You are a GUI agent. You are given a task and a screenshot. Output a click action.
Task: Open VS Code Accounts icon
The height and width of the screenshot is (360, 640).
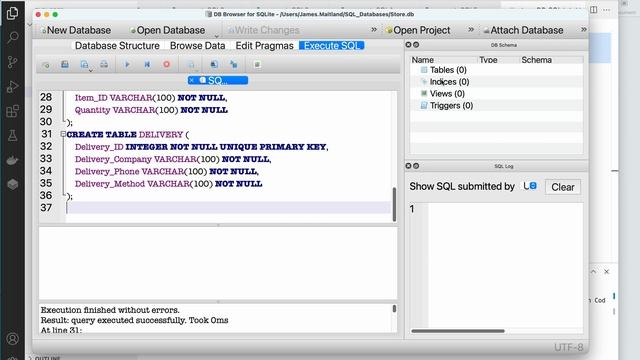(x=13, y=339)
